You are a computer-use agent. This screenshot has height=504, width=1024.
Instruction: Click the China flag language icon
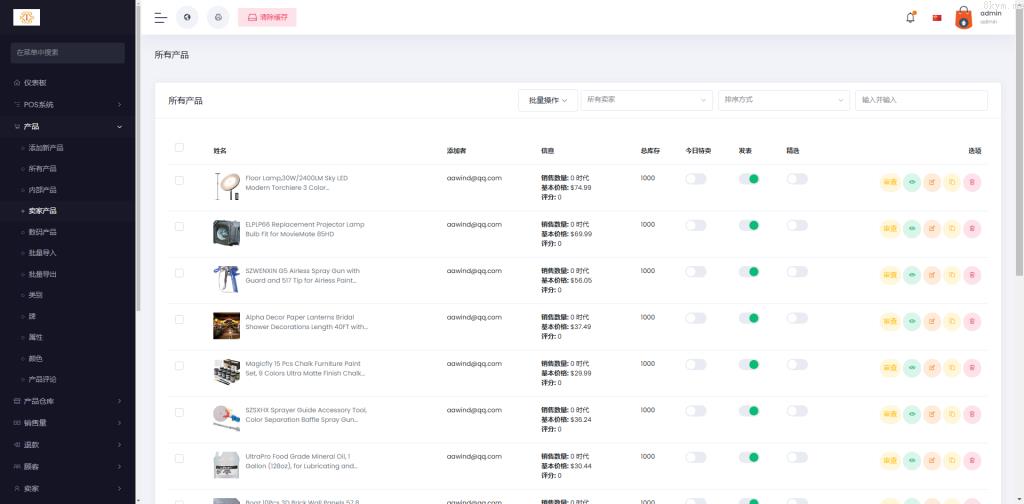[937, 17]
